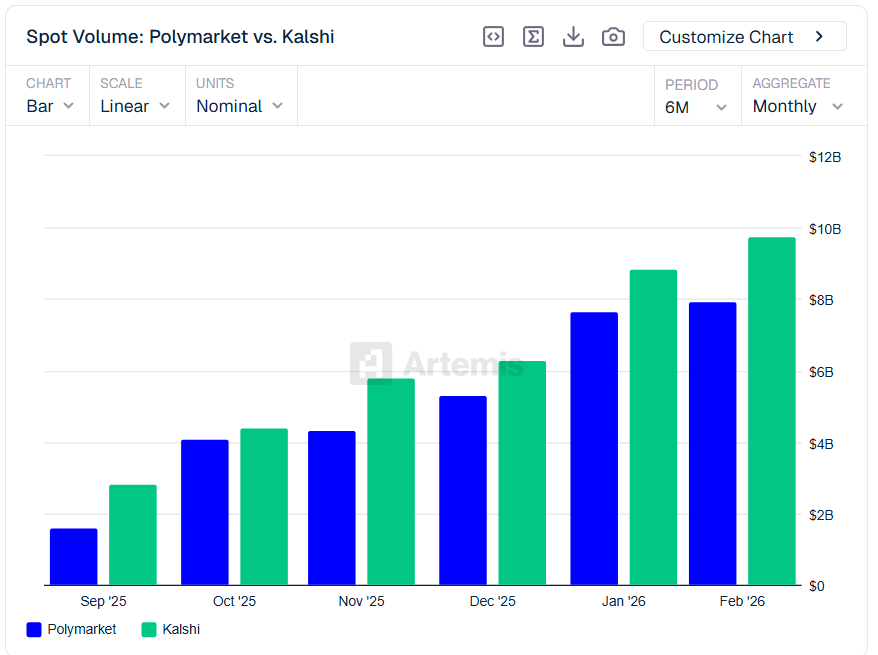
Task: Click the blue Polymarket legend swatch
Action: click(35, 629)
